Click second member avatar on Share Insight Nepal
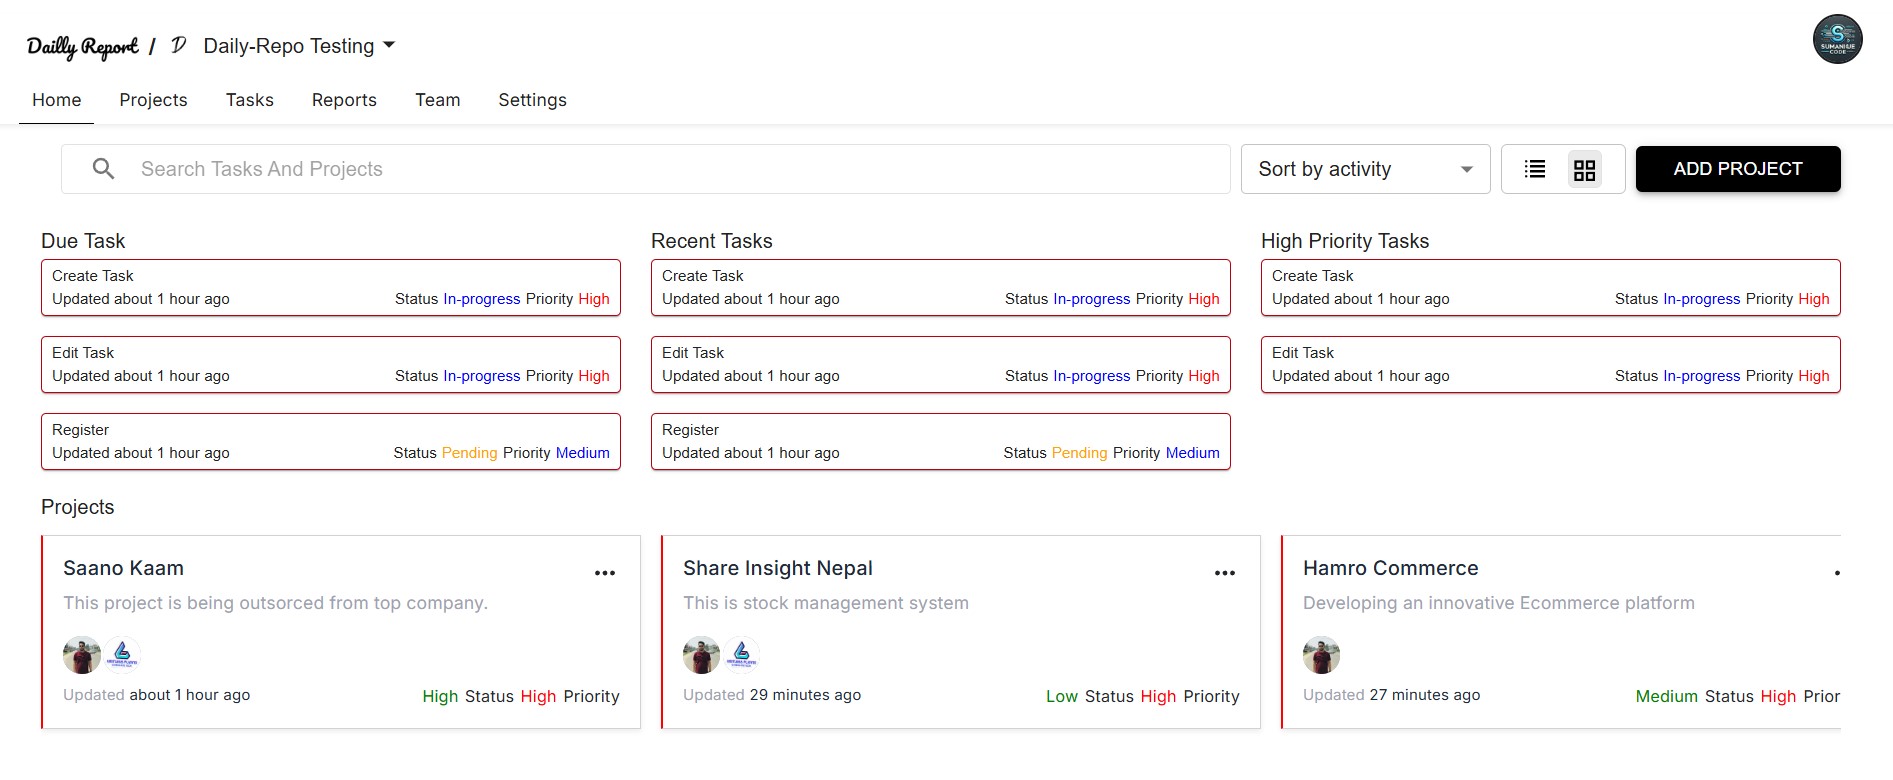1893x780 pixels. click(742, 655)
